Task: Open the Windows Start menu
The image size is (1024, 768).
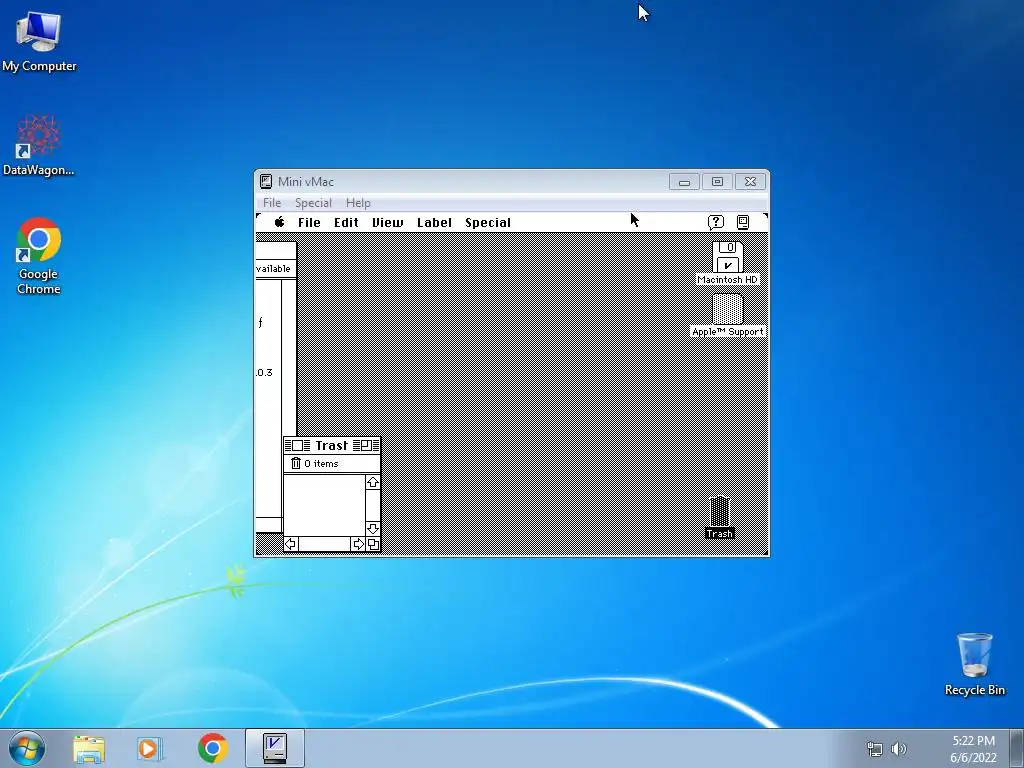Action: coord(27,748)
